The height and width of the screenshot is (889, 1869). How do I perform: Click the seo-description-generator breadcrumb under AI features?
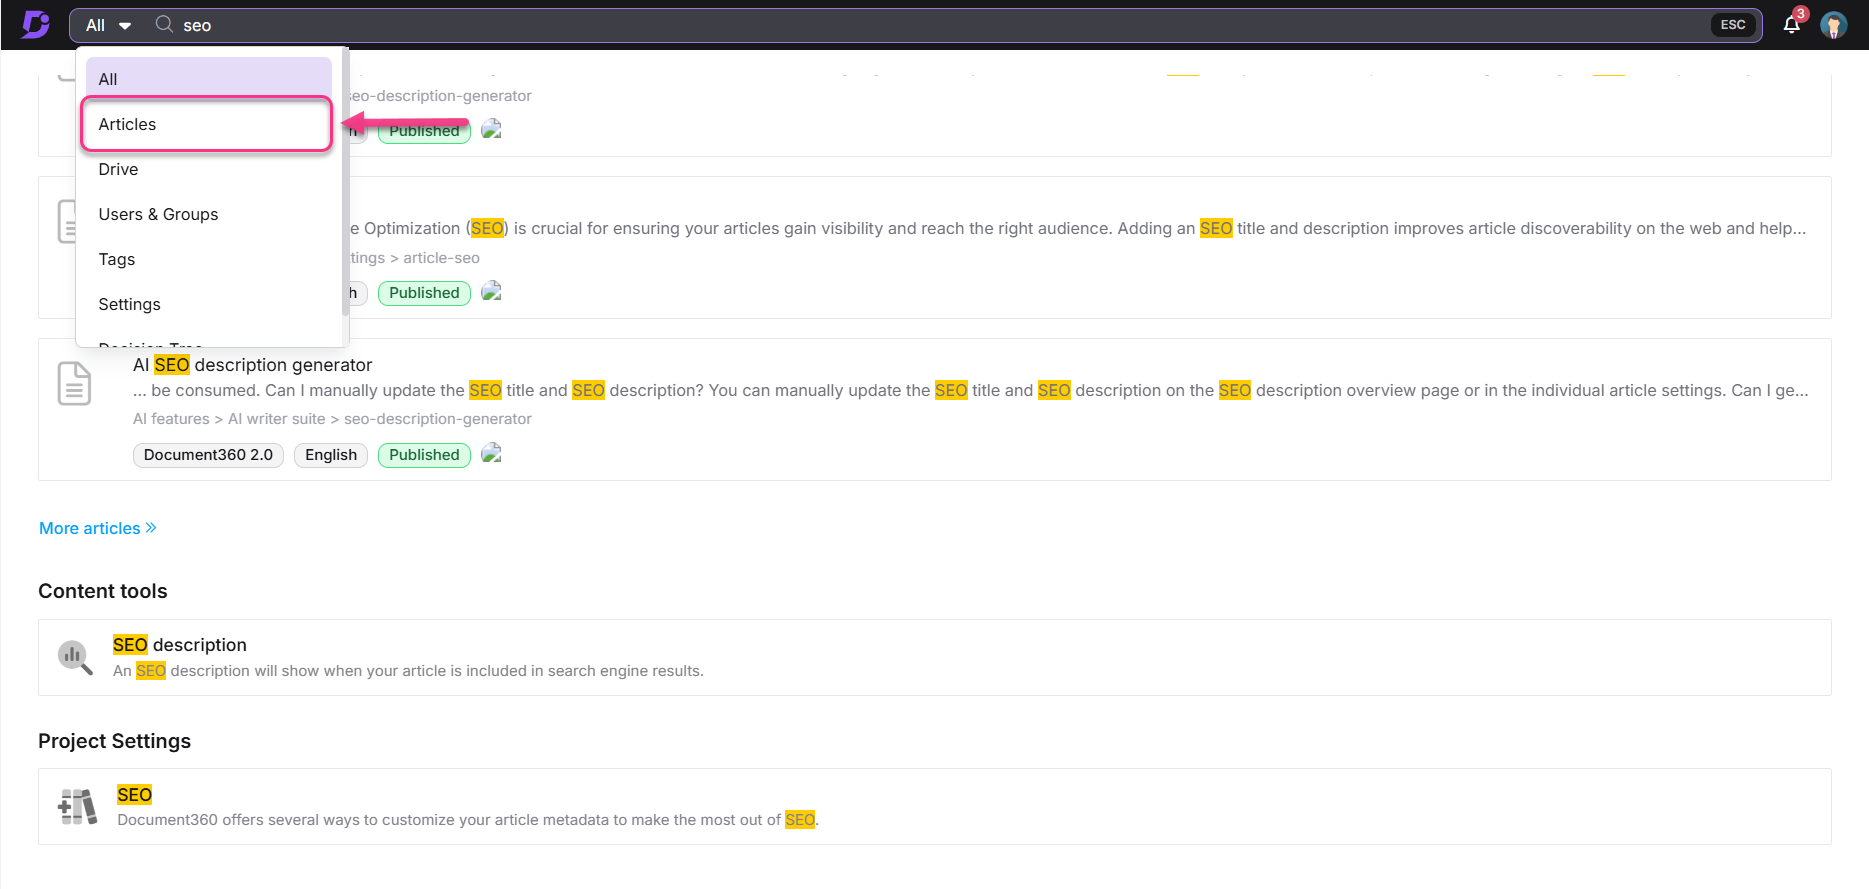(437, 419)
